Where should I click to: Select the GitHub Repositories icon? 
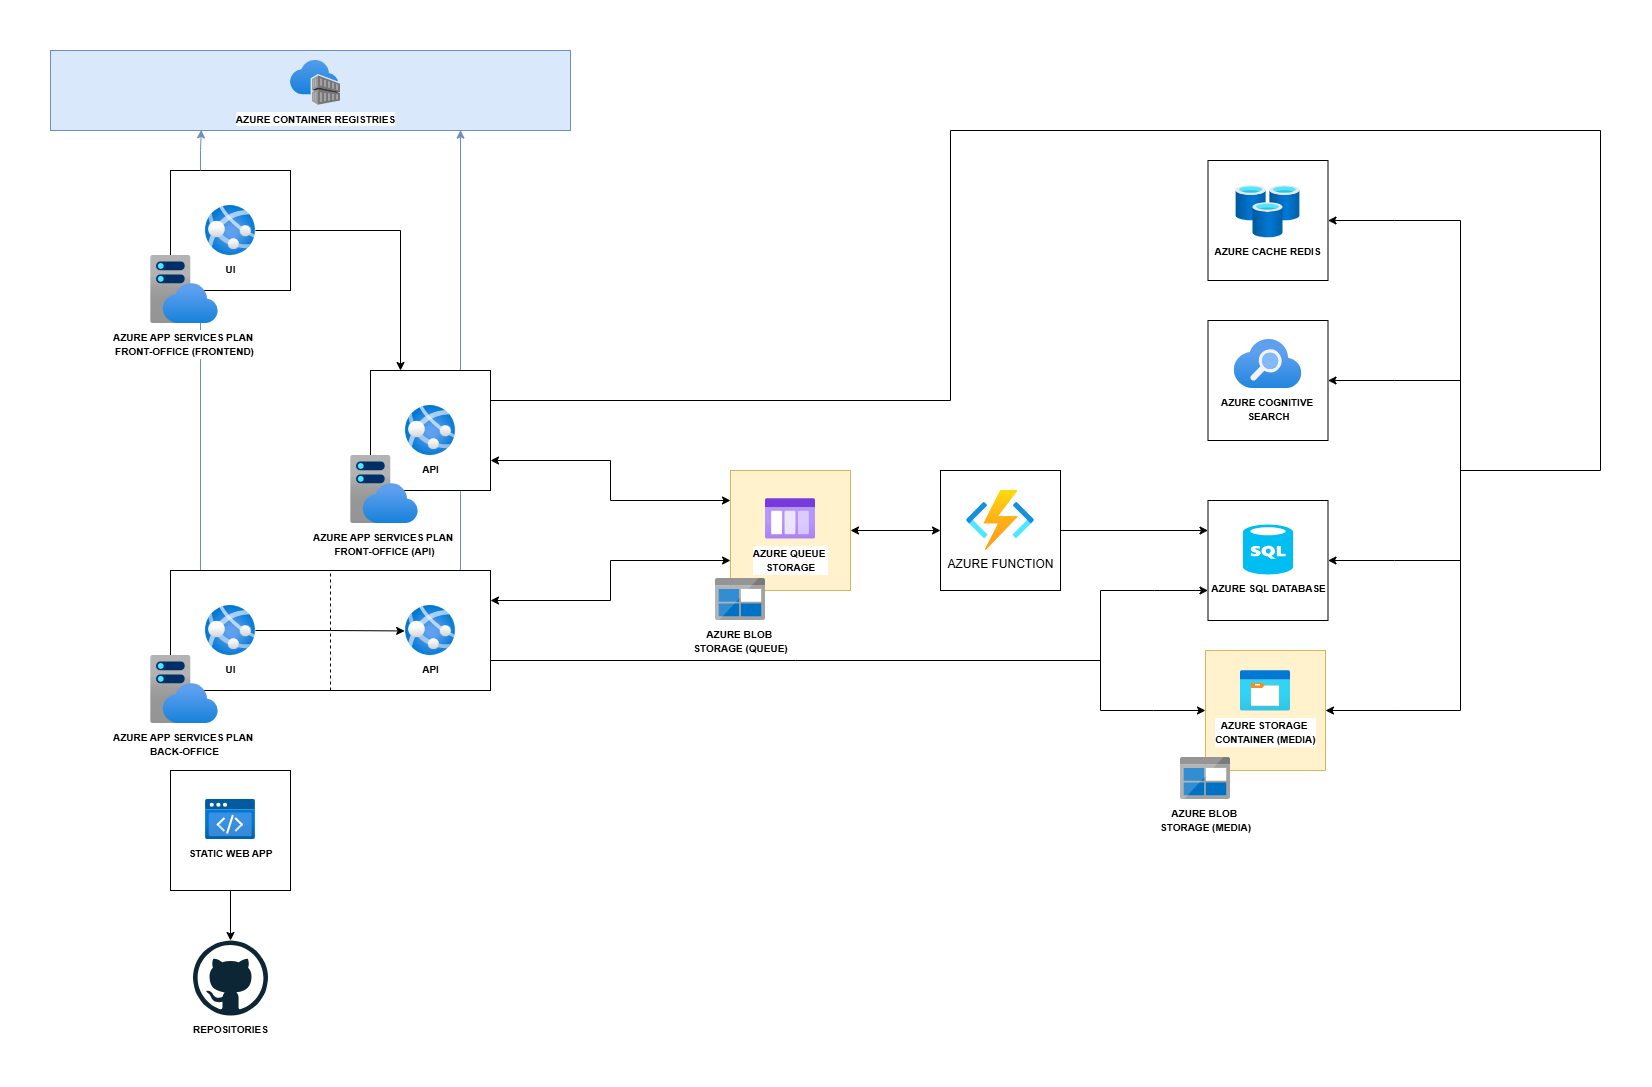(230, 978)
